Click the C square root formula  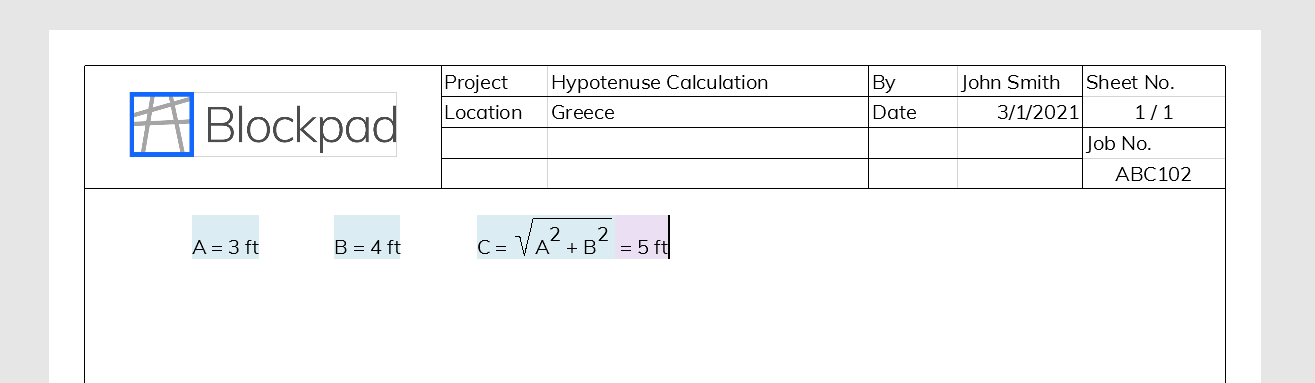pos(545,238)
